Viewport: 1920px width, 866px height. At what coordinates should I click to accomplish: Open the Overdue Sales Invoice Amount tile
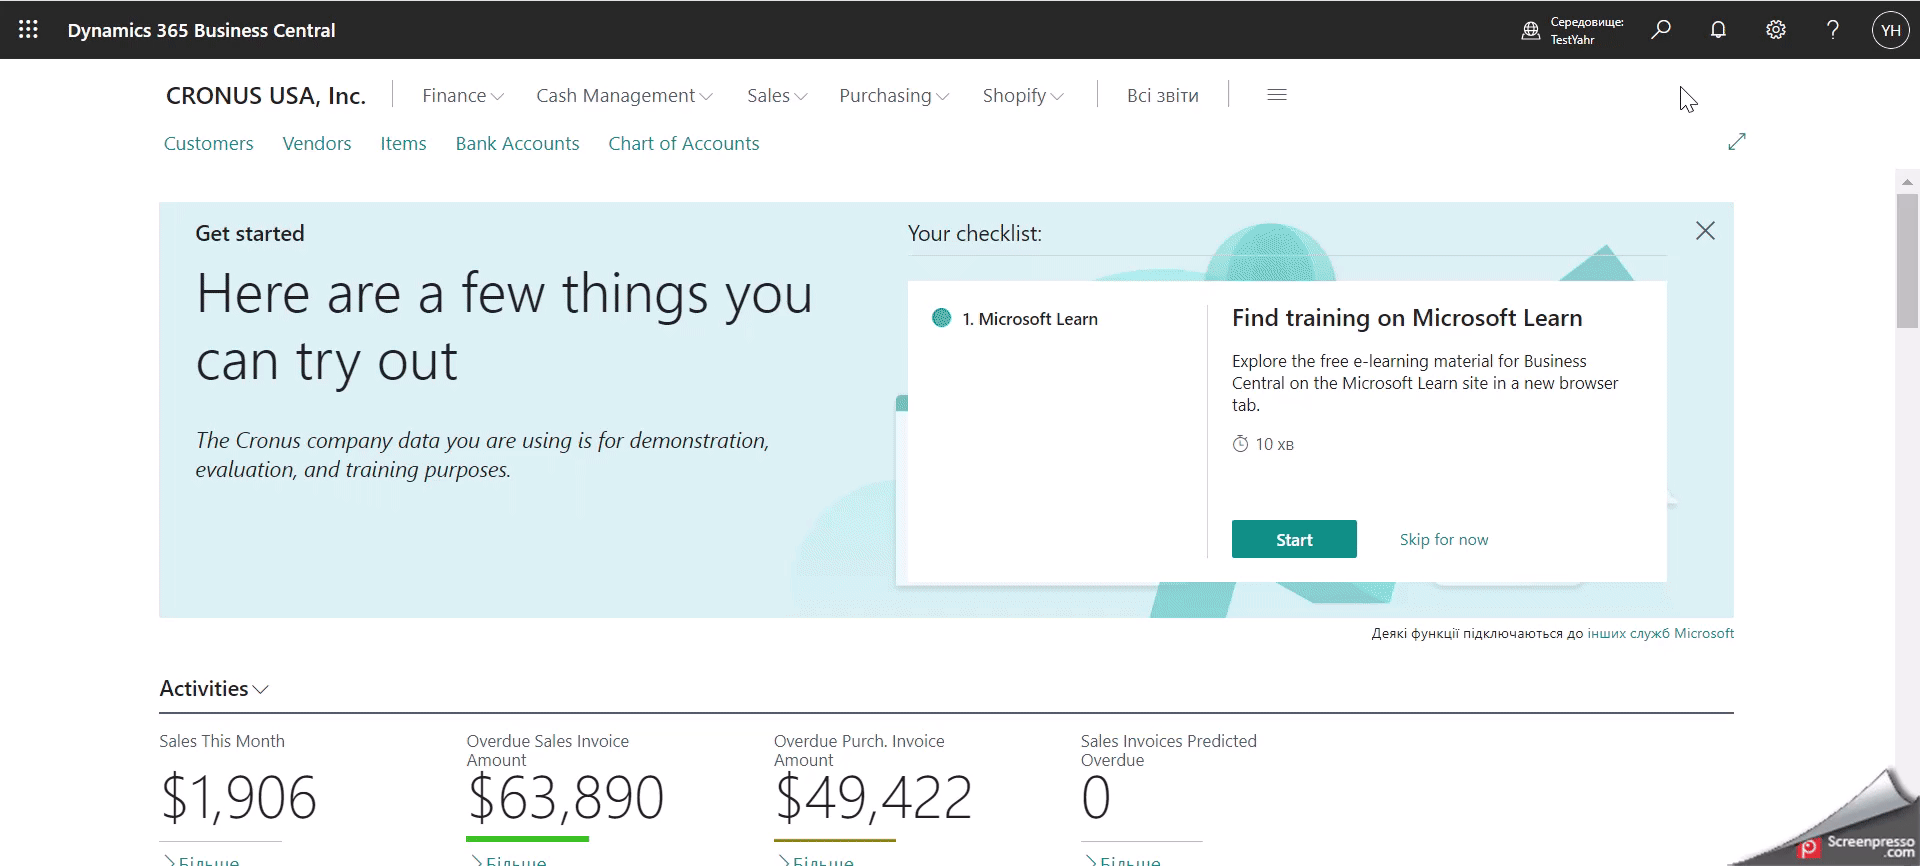(x=565, y=797)
